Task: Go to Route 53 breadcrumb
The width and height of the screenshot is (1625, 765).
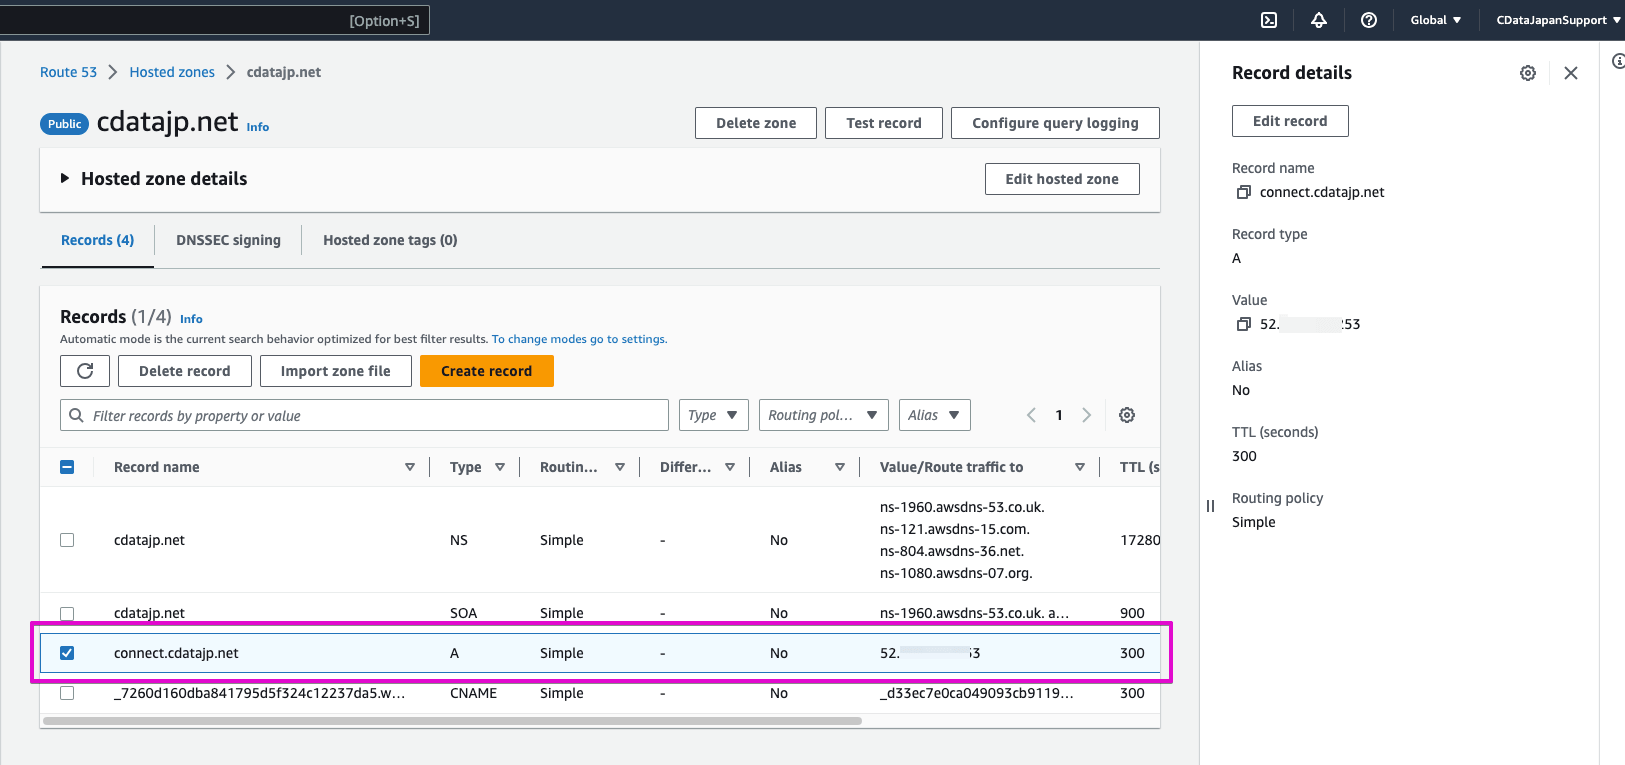Action: tap(68, 72)
